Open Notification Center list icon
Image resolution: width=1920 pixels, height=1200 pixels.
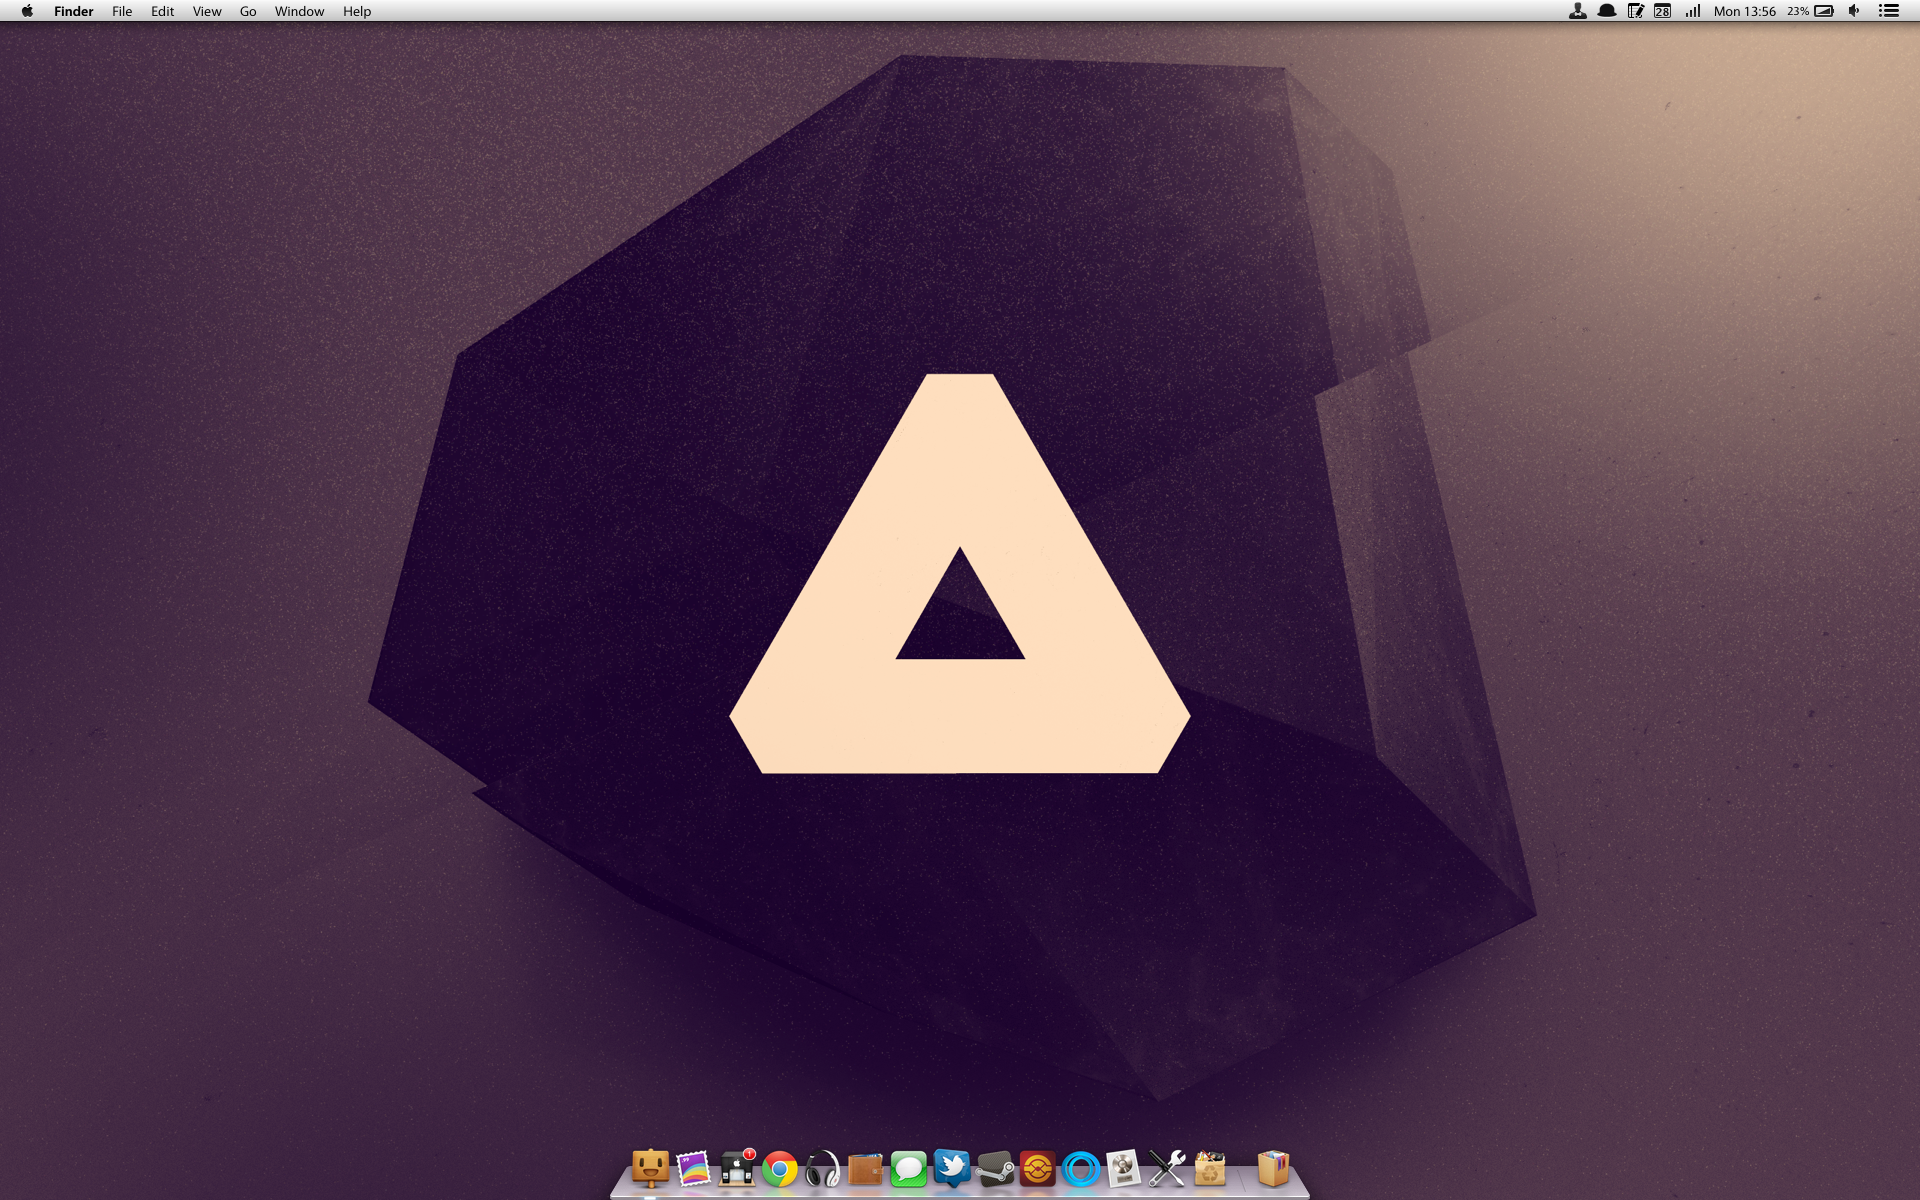point(1889,11)
